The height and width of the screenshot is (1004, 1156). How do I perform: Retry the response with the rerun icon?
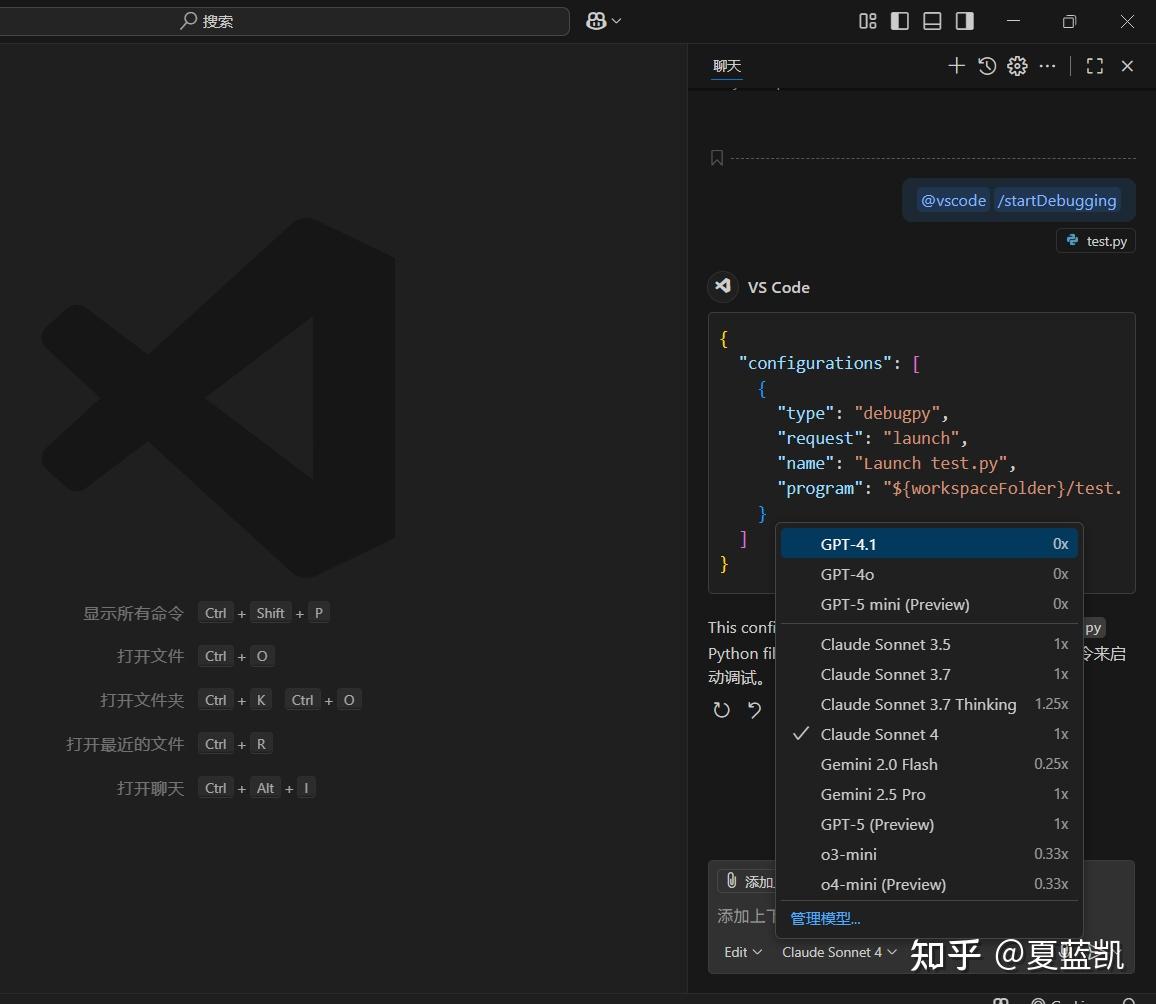point(722,710)
